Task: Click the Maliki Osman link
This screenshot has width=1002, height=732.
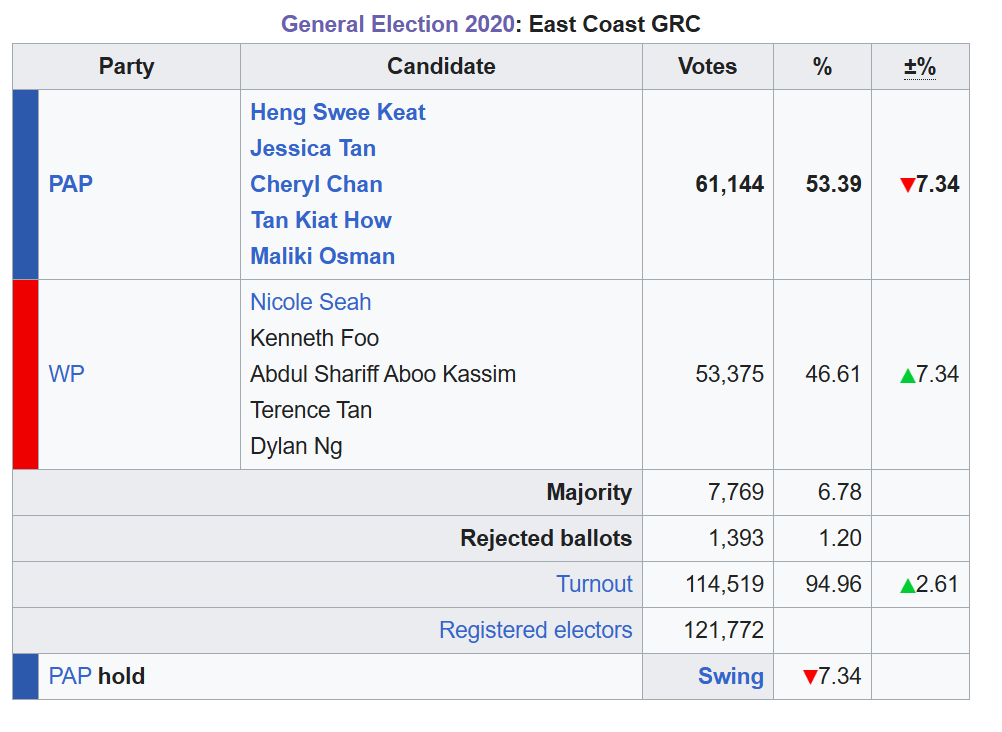Action: pyautogui.click(x=322, y=256)
